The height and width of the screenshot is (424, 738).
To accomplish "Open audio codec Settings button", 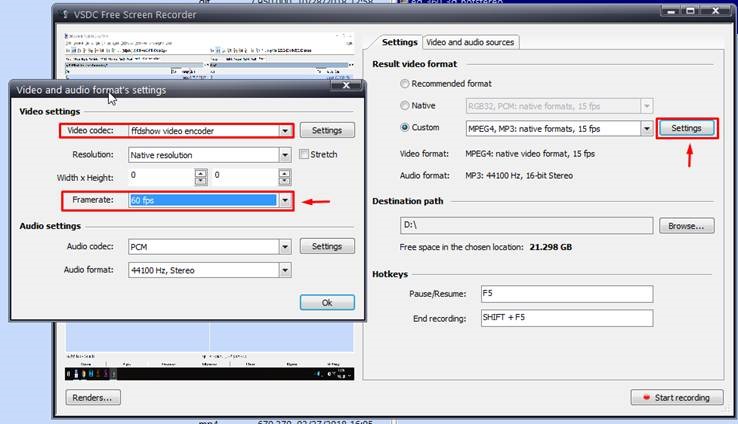I will point(327,246).
